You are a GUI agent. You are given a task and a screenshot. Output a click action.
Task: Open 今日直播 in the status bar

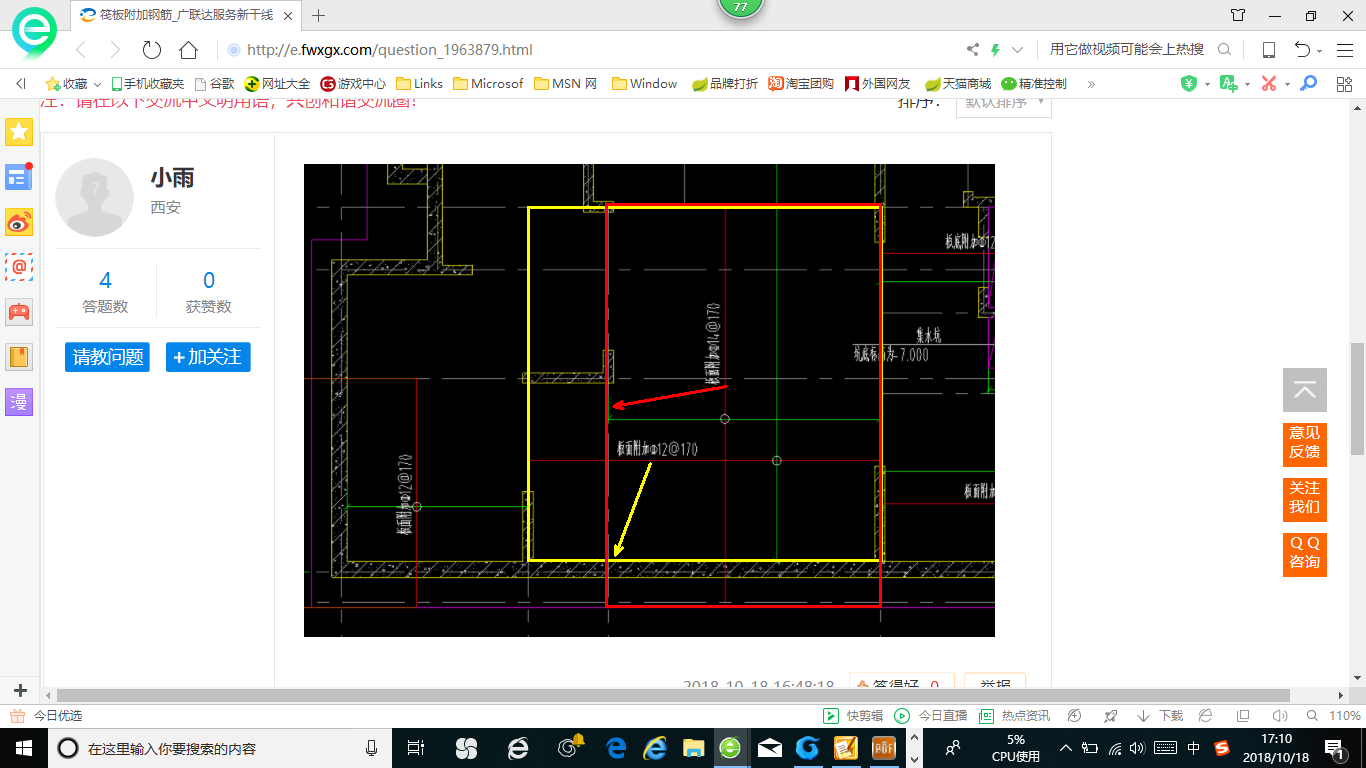[x=930, y=716]
